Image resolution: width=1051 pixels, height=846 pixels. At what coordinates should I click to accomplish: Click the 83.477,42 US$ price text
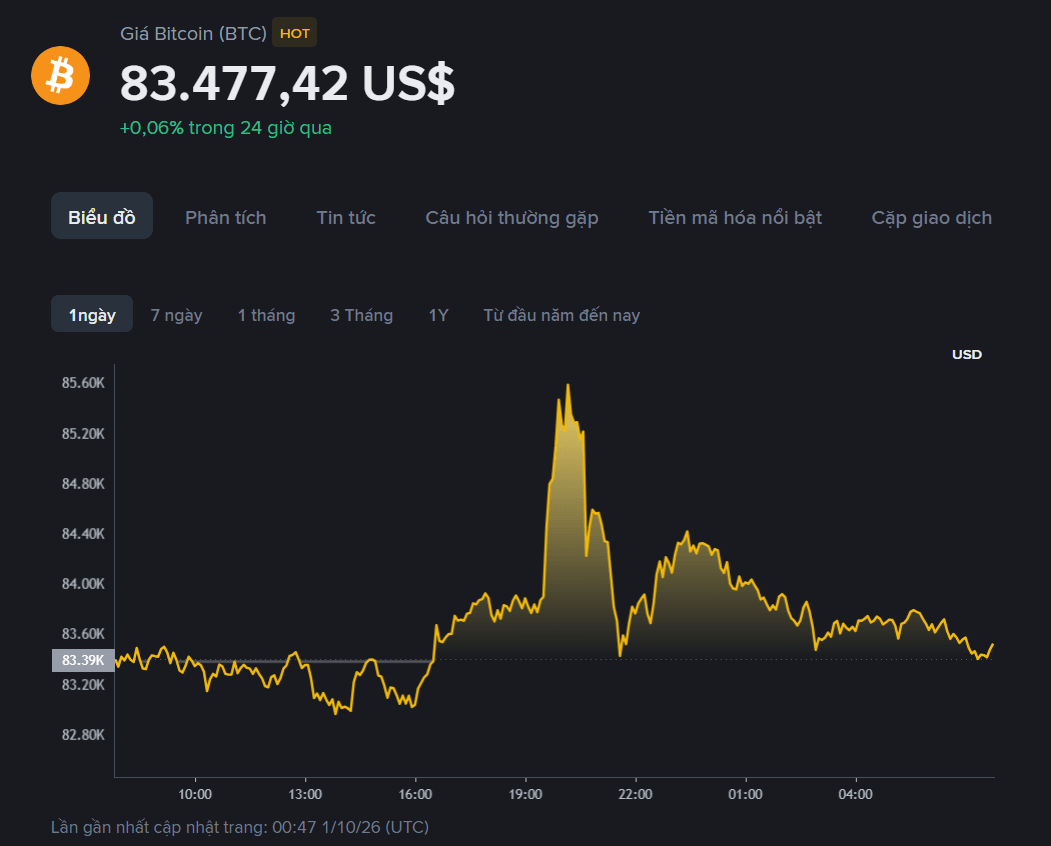[x=287, y=84]
